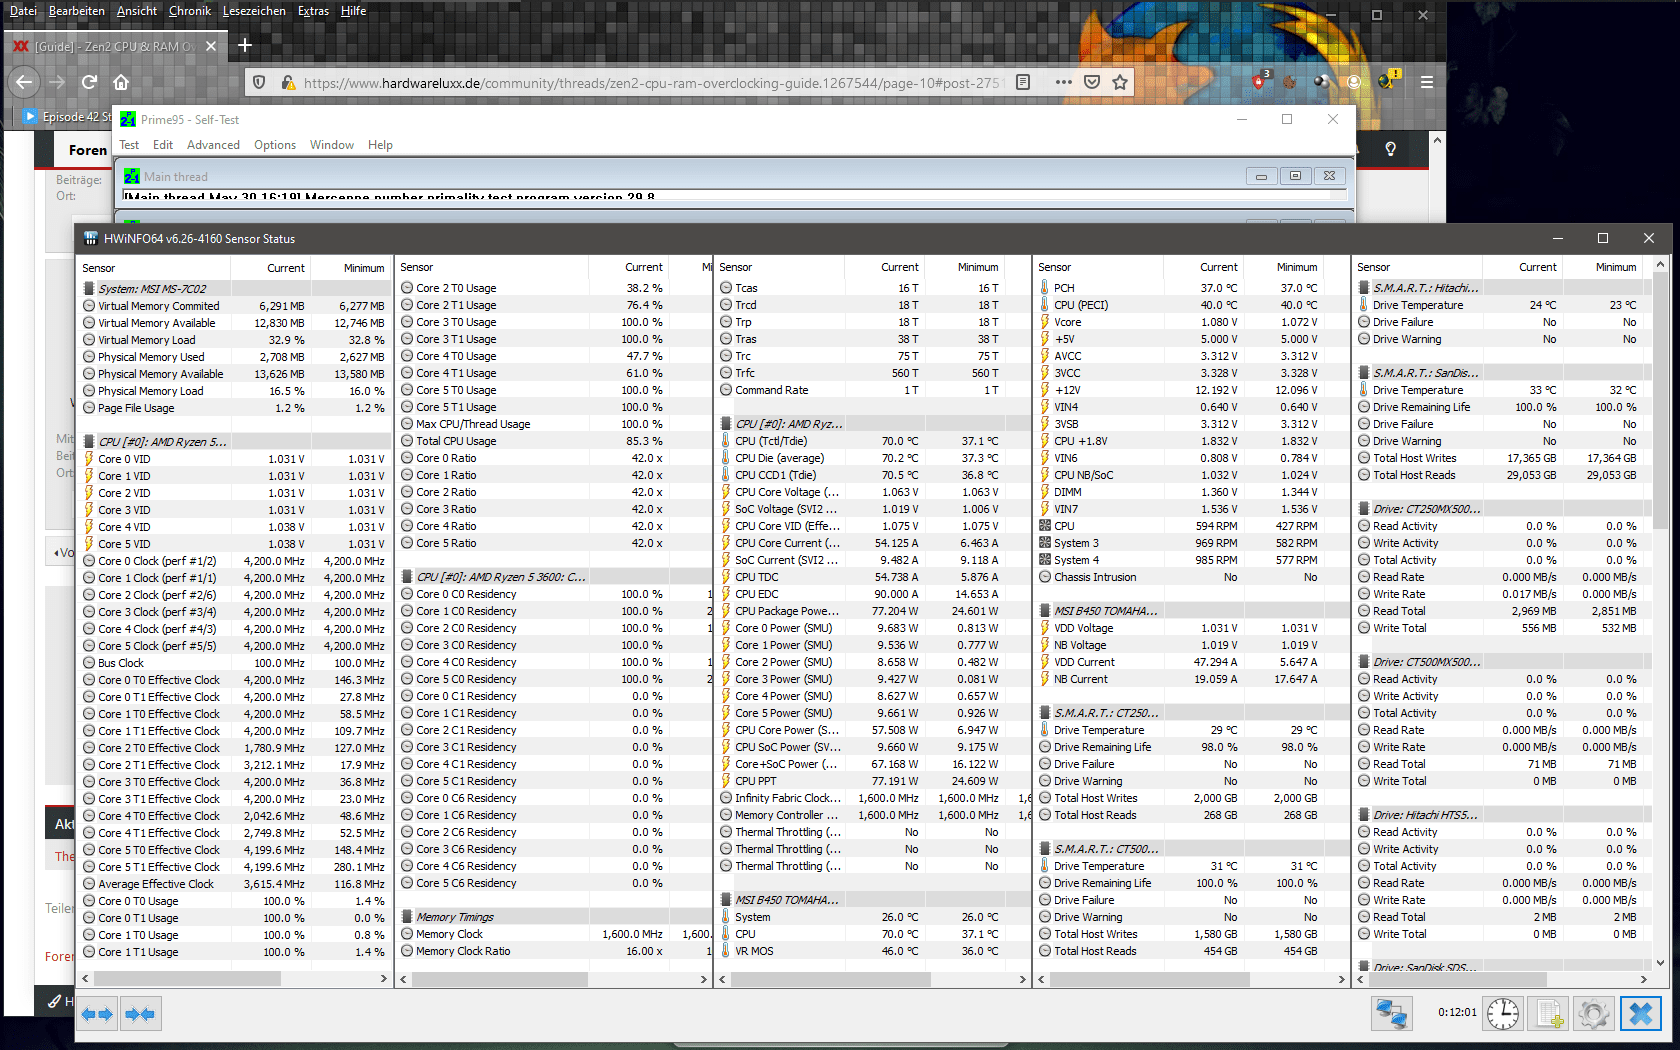Select the Total CPU Usage row
The image size is (1680, 1050).
pyautogui.click(x=553, y=441)
